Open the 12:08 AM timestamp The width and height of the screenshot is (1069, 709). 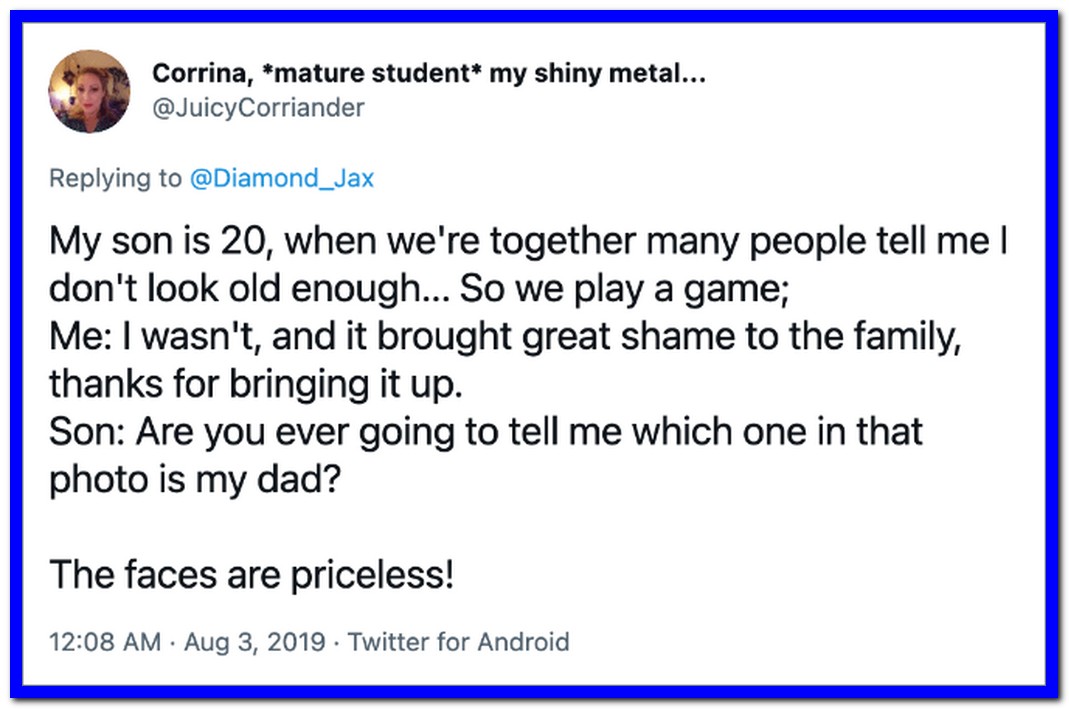pyautogui.click(x=105, y=642)
